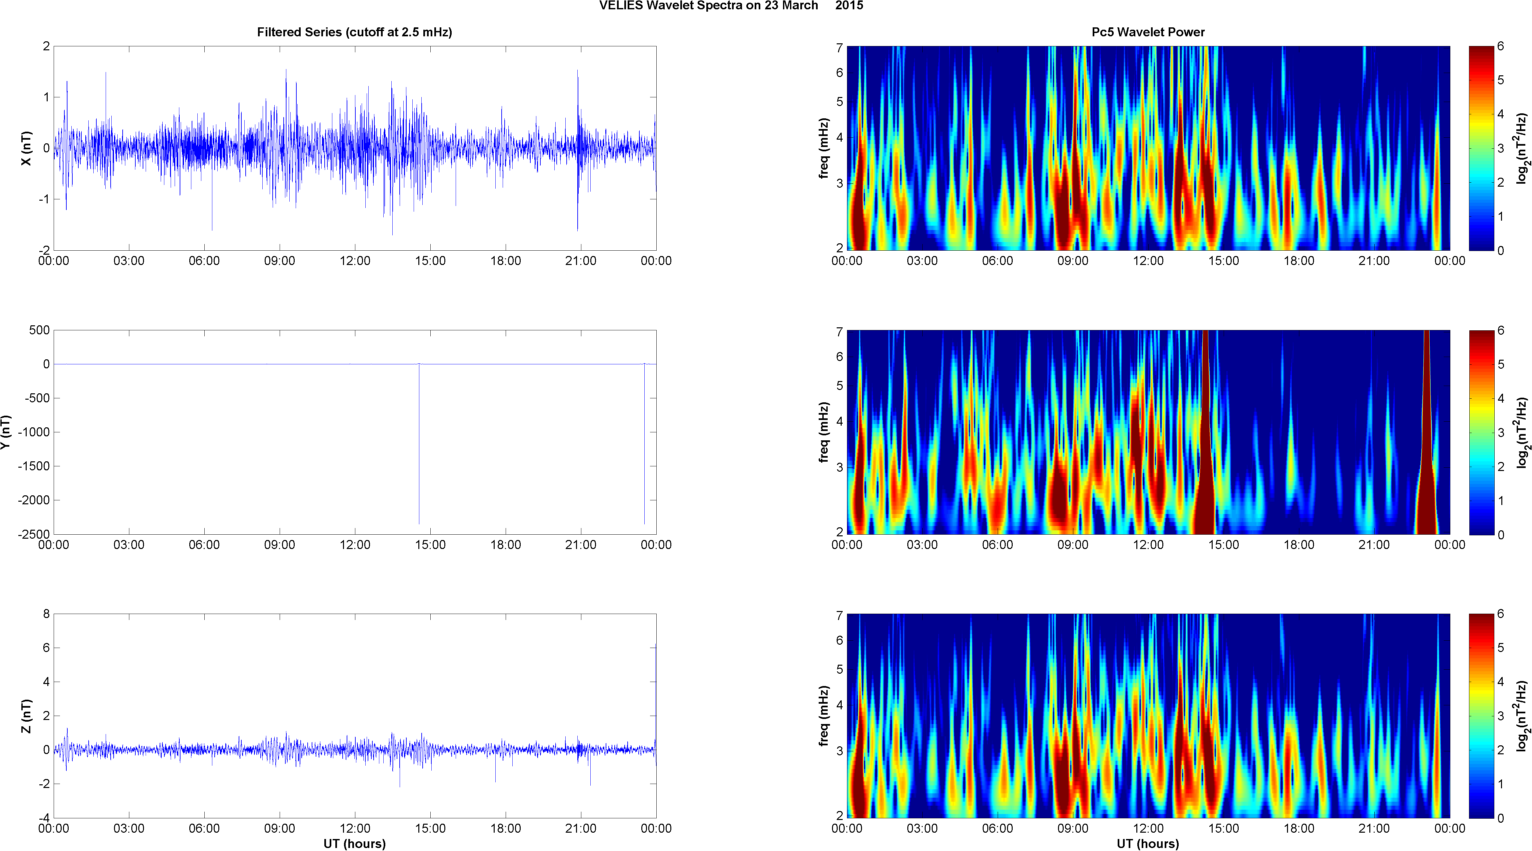The height and width of the screenshot is (851, 1532).
Task: Click the 8 tick on Z plot
Action: [x=46, y=614]
